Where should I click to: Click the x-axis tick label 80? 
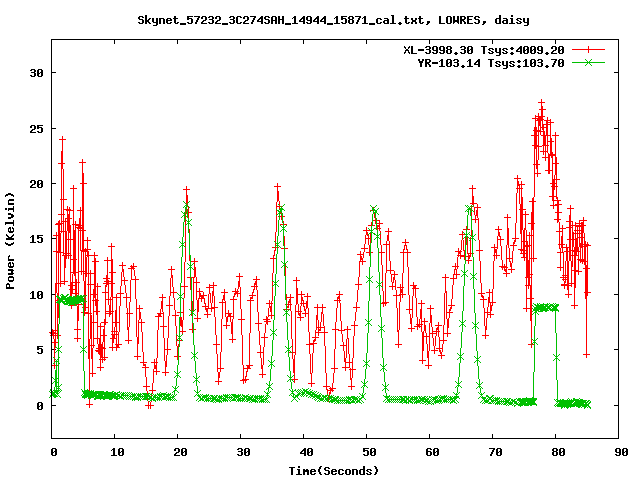(x=558, y=452)
